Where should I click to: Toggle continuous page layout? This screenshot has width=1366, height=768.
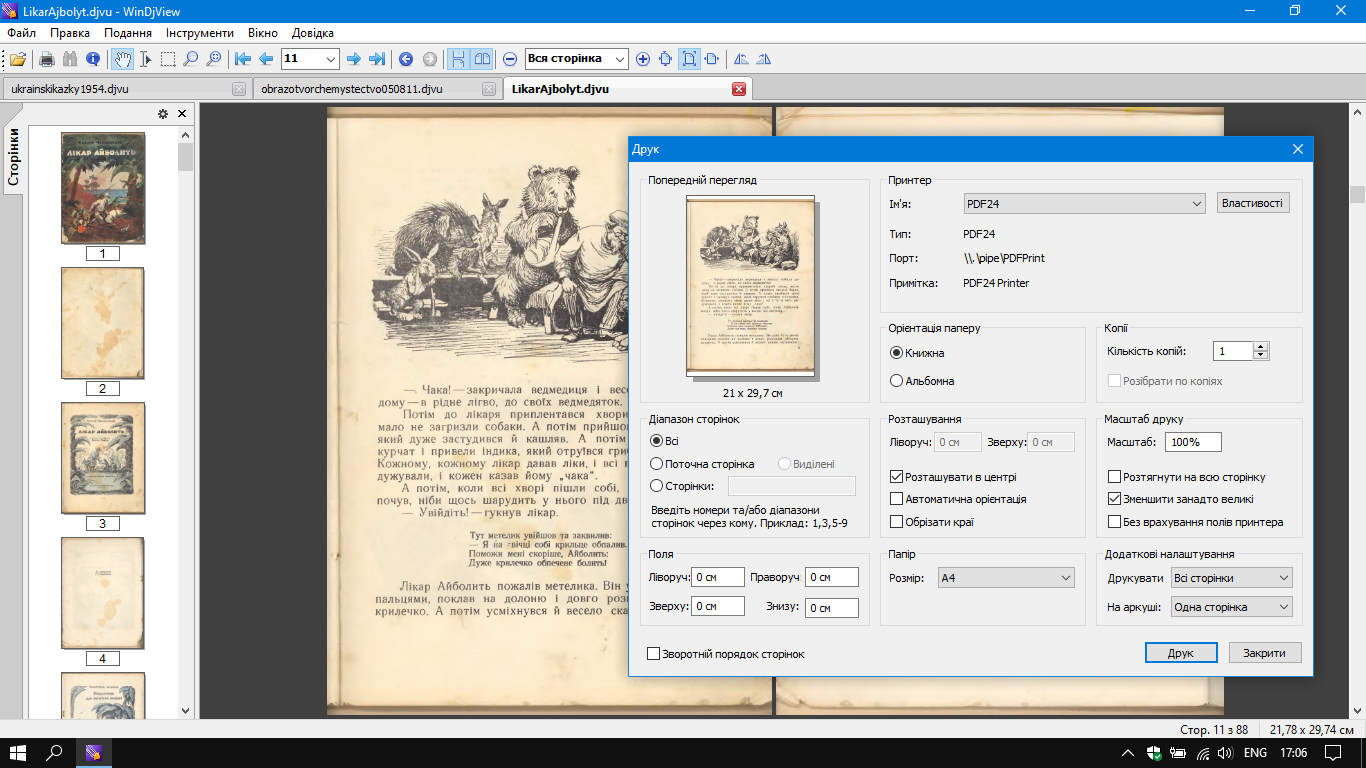point(459,59)
